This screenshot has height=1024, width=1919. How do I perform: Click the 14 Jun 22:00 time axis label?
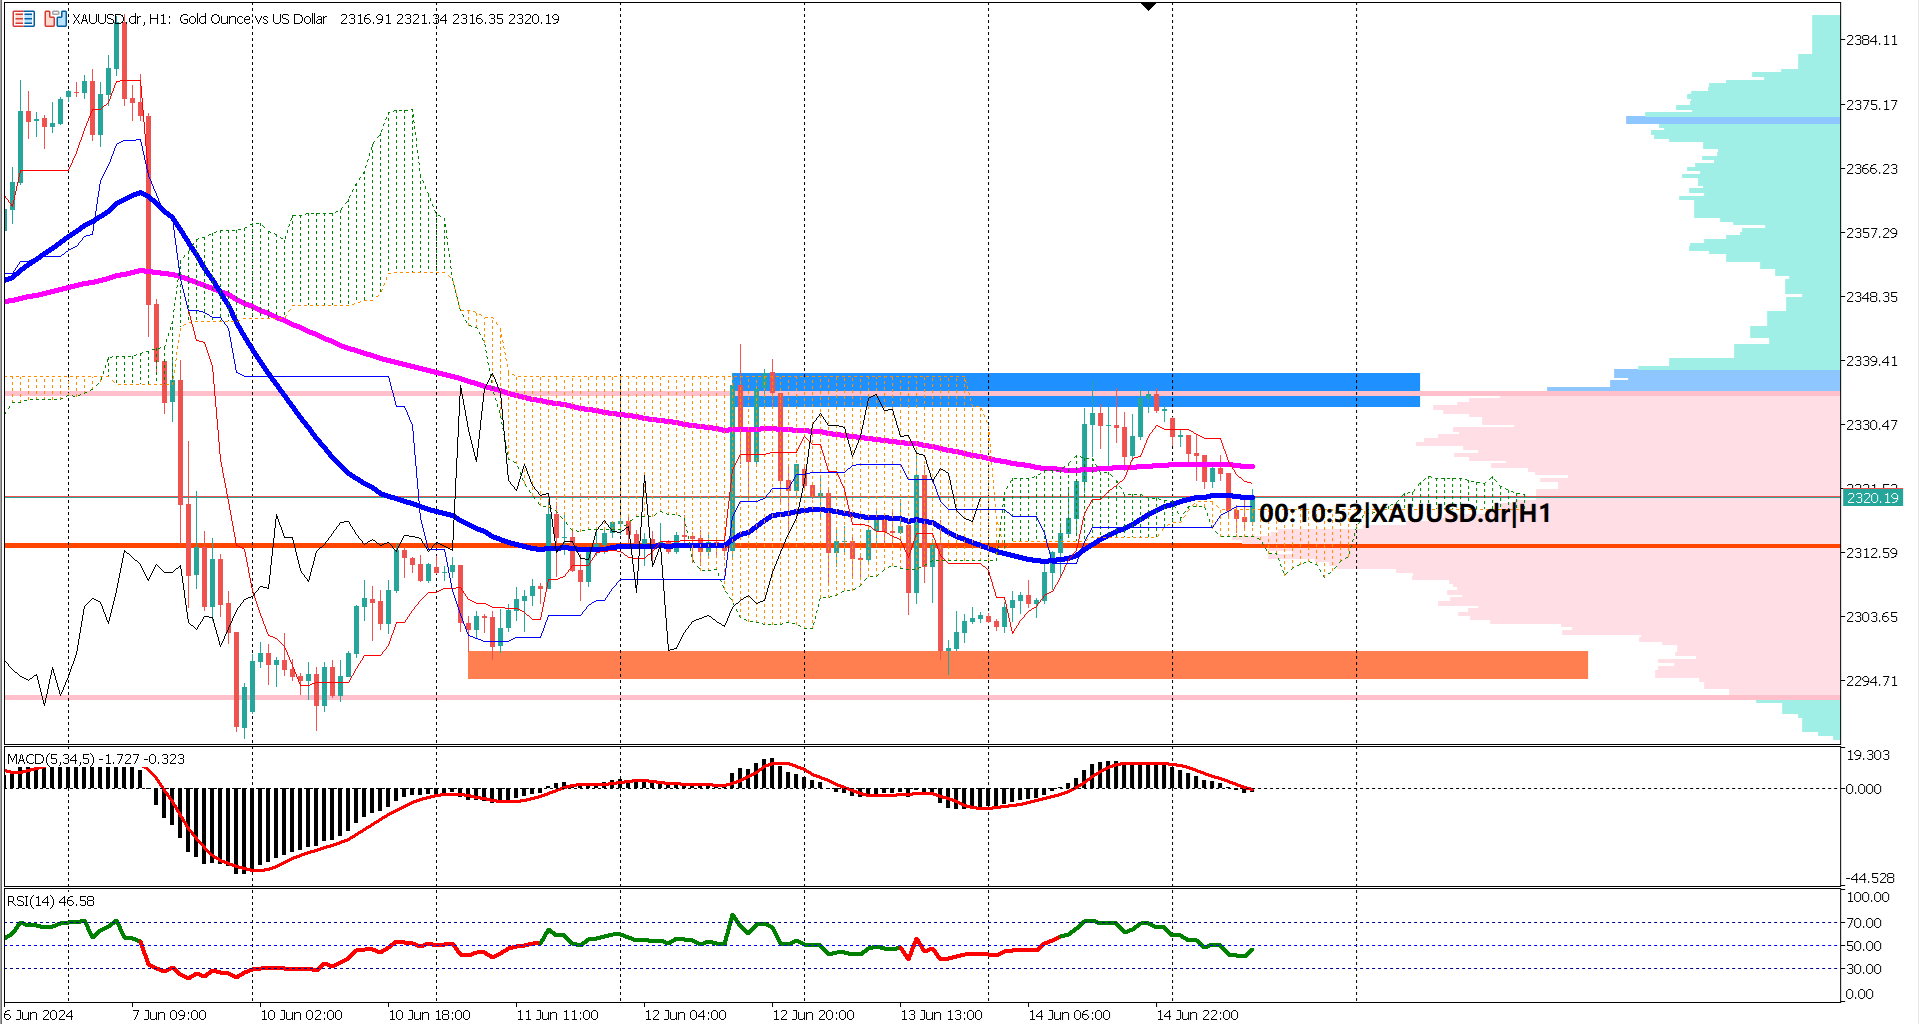pyautogui.click(x=1199, y=1014)
